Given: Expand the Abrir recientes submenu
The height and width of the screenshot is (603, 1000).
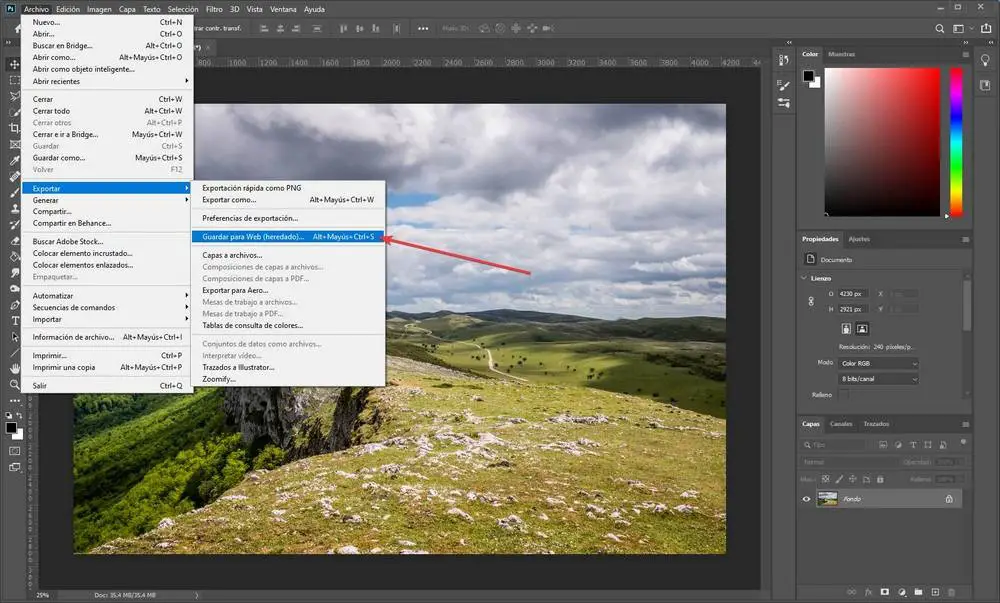Looking at the screenshot, I should point(107,82).
